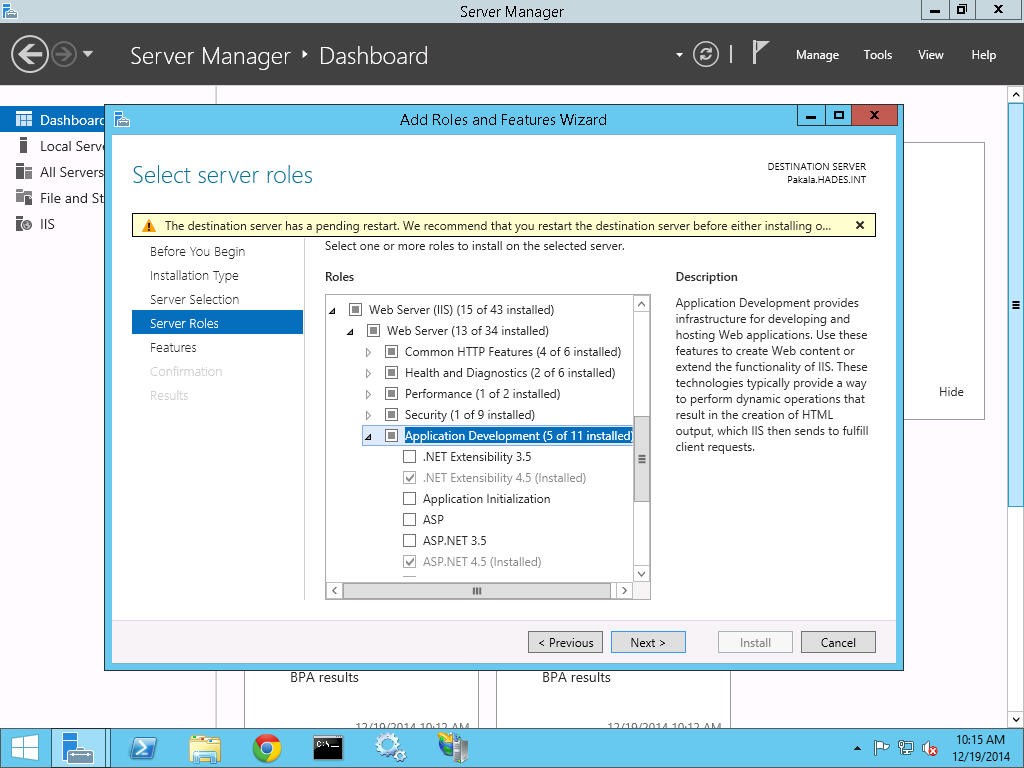This screenshot has height=768, width=1024.
Task: Click roles list vertical scrollbar thumb
Action: click(641, 459)
